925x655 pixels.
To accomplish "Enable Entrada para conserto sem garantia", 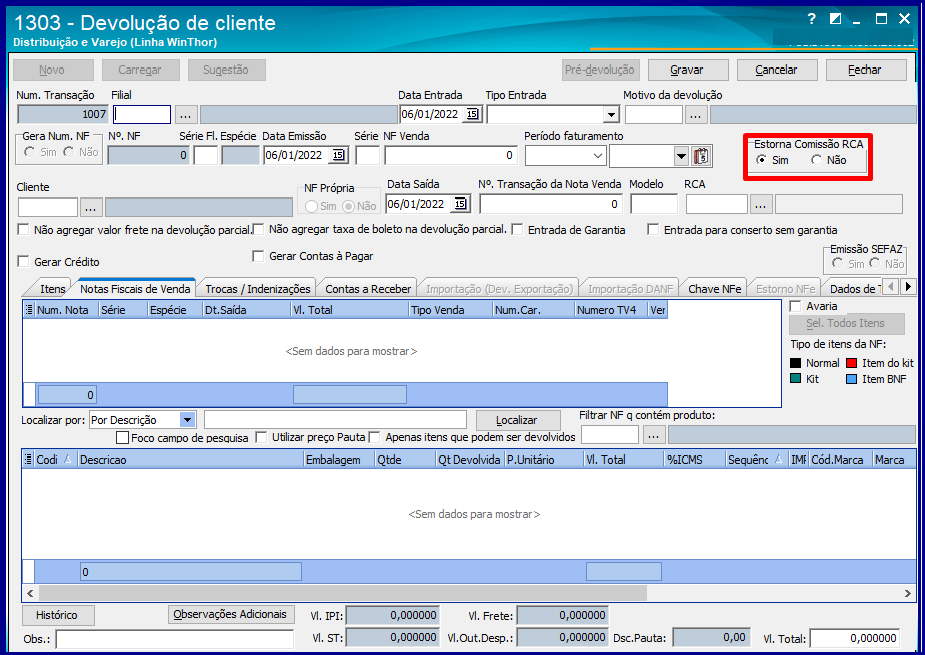I will pyautogui.click(x=653, y=230).
